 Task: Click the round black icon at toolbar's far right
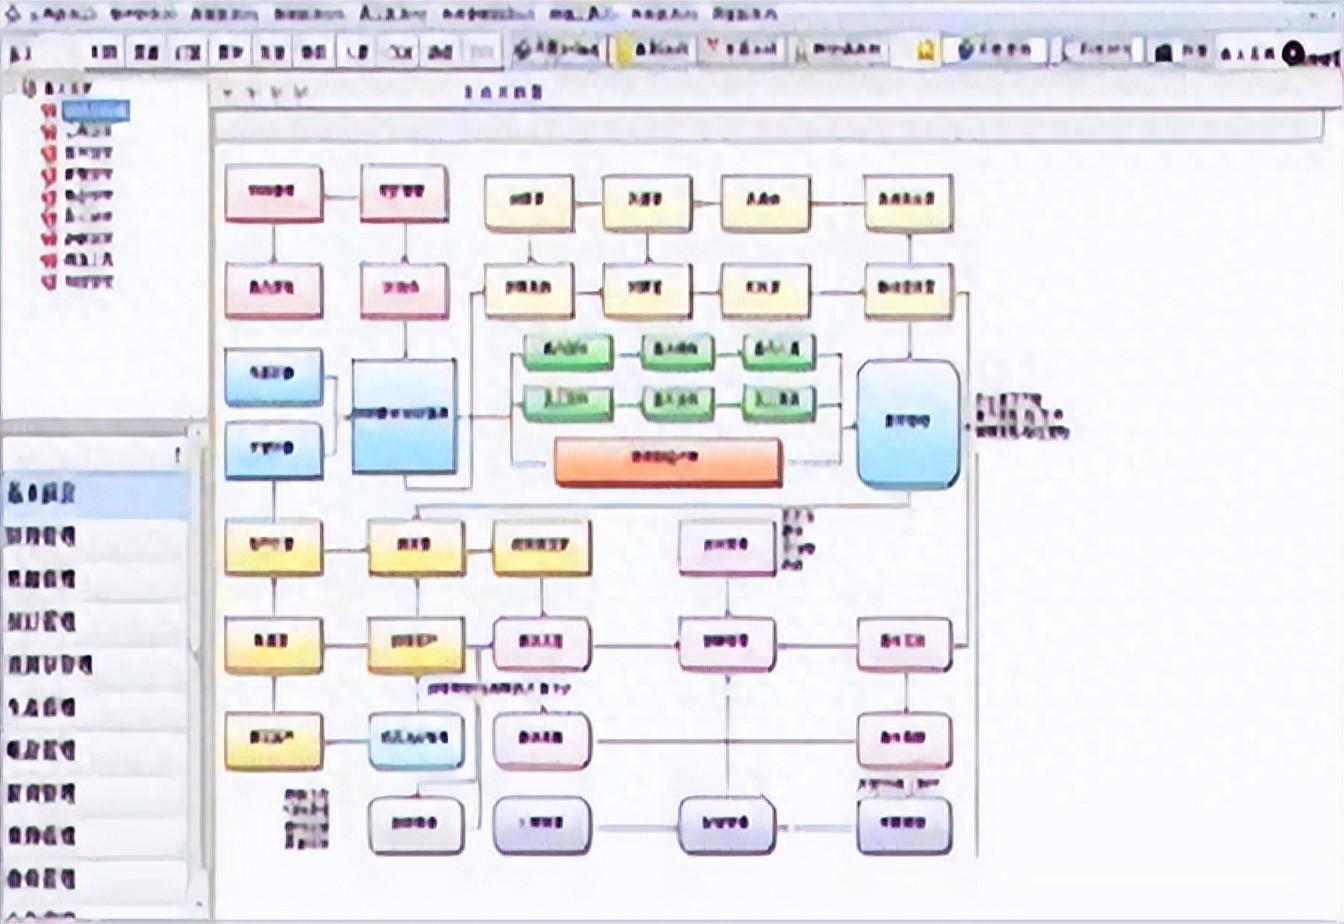click(x=1294, y=54)
